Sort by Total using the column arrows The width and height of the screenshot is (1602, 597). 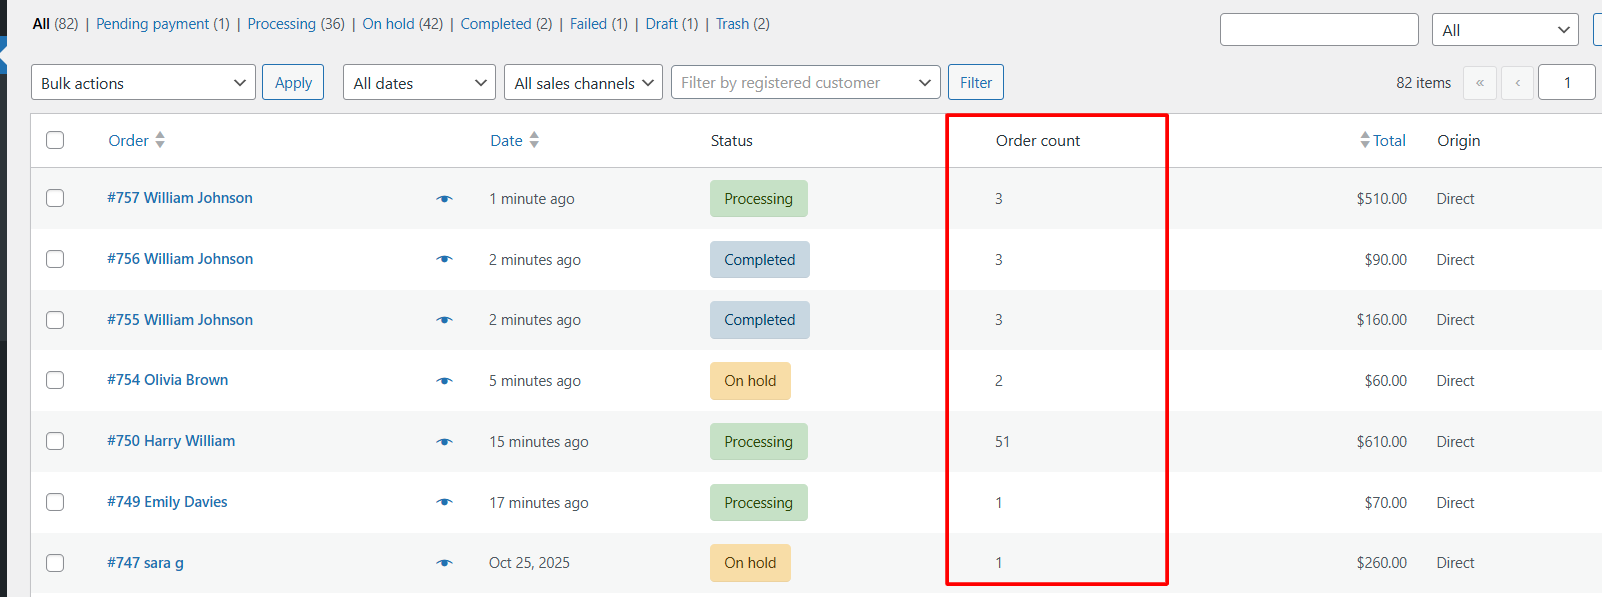1365,141
